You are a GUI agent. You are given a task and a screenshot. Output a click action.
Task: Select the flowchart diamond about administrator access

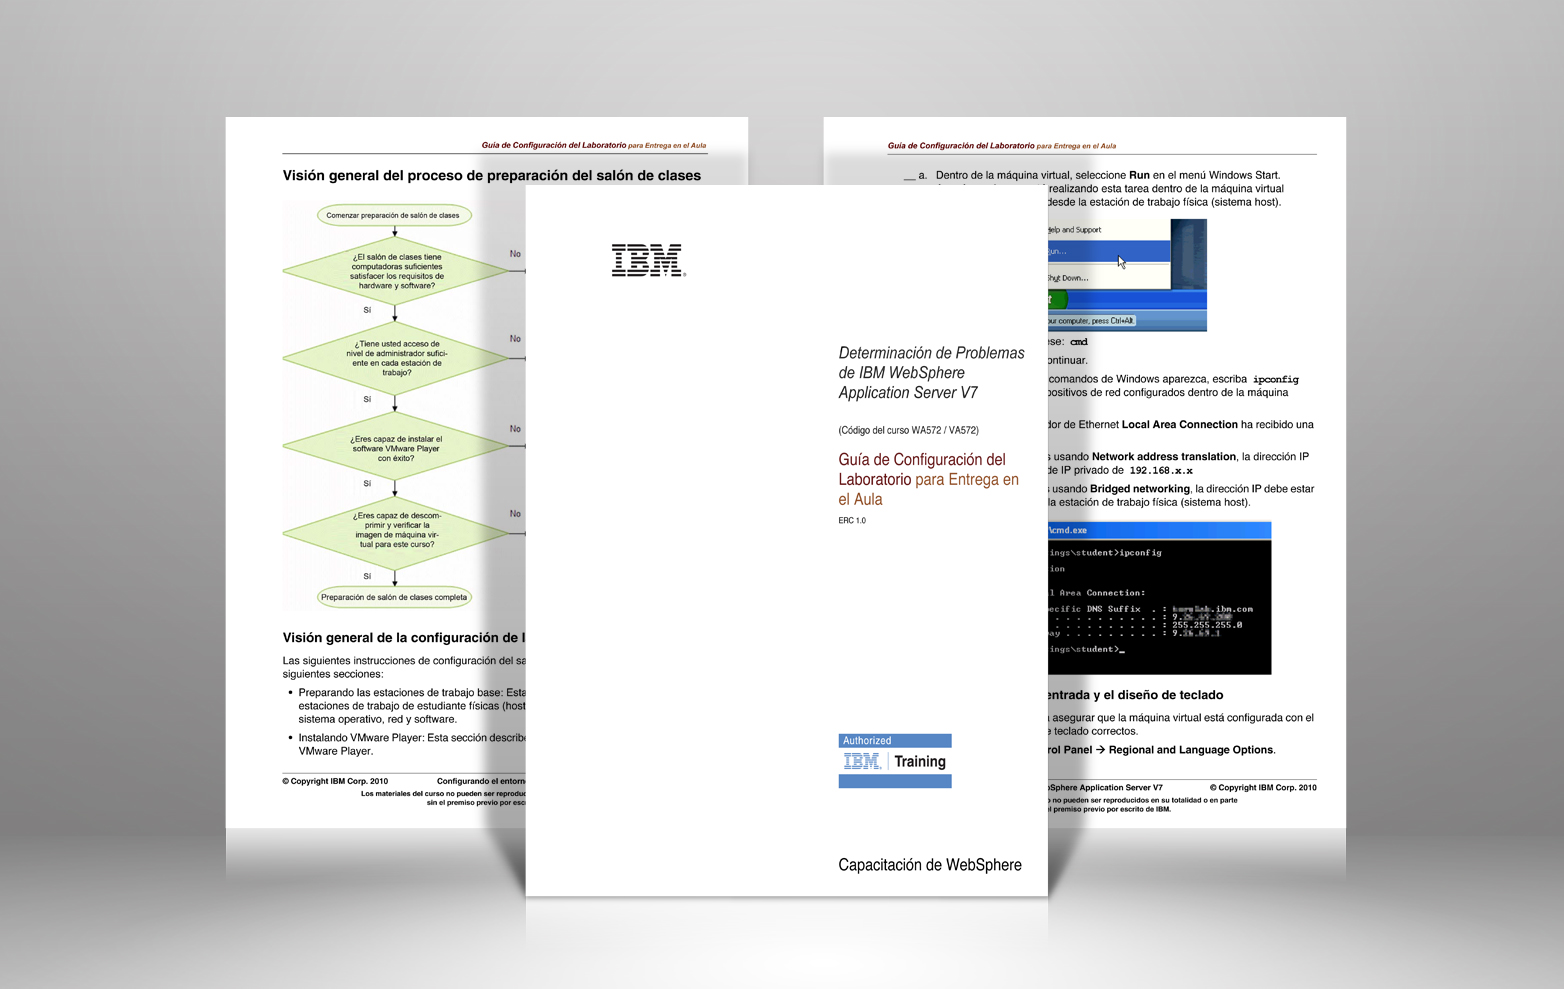click(x=396, y=358)
